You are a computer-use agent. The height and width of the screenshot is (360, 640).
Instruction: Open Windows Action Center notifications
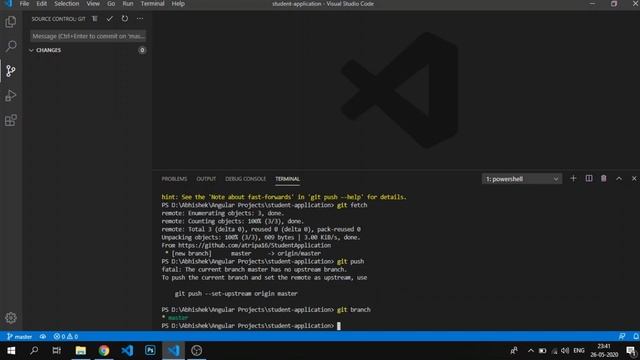tap(631, 351)
